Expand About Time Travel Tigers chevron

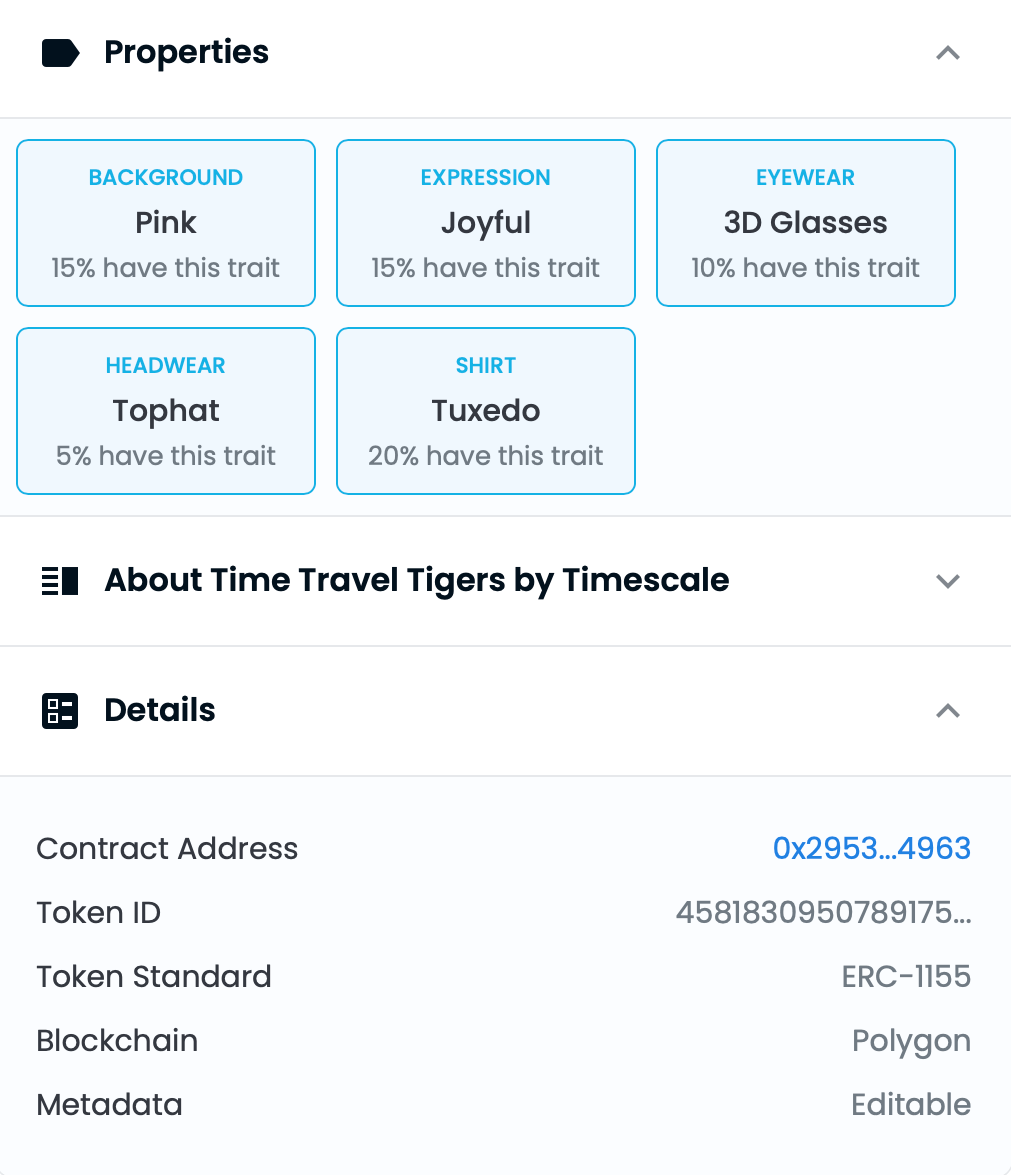click(947, 581)
